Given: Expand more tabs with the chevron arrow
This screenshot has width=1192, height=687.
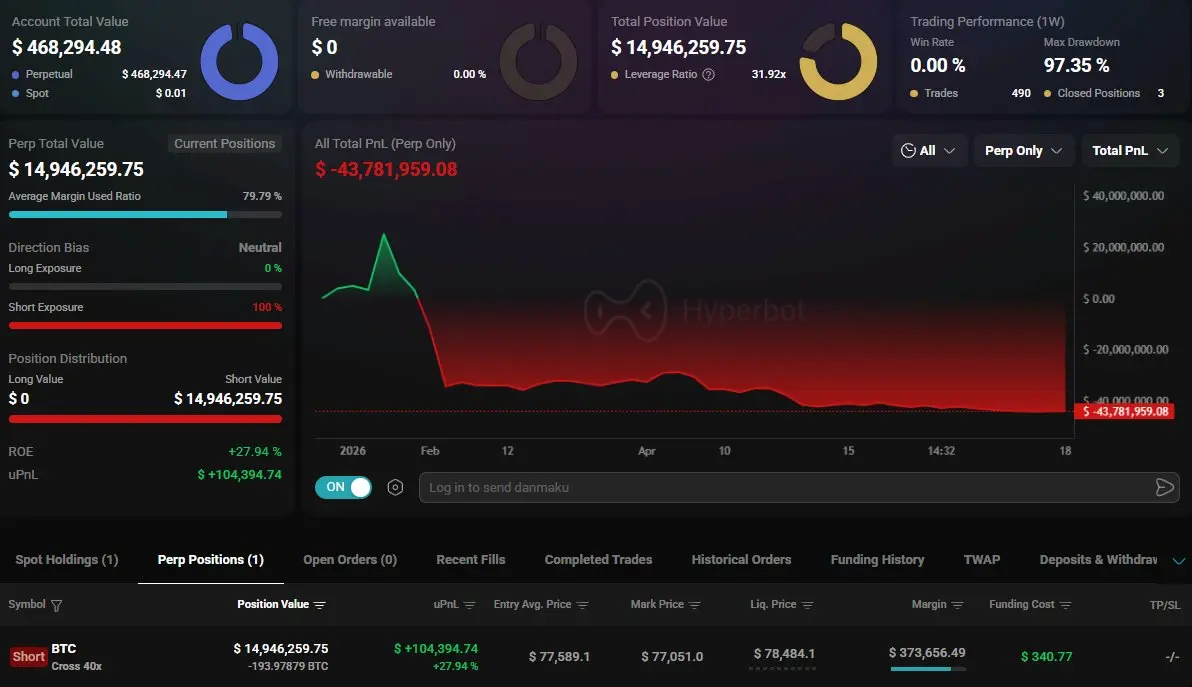Looking at the screenshot, I should tap(1178, 561).
